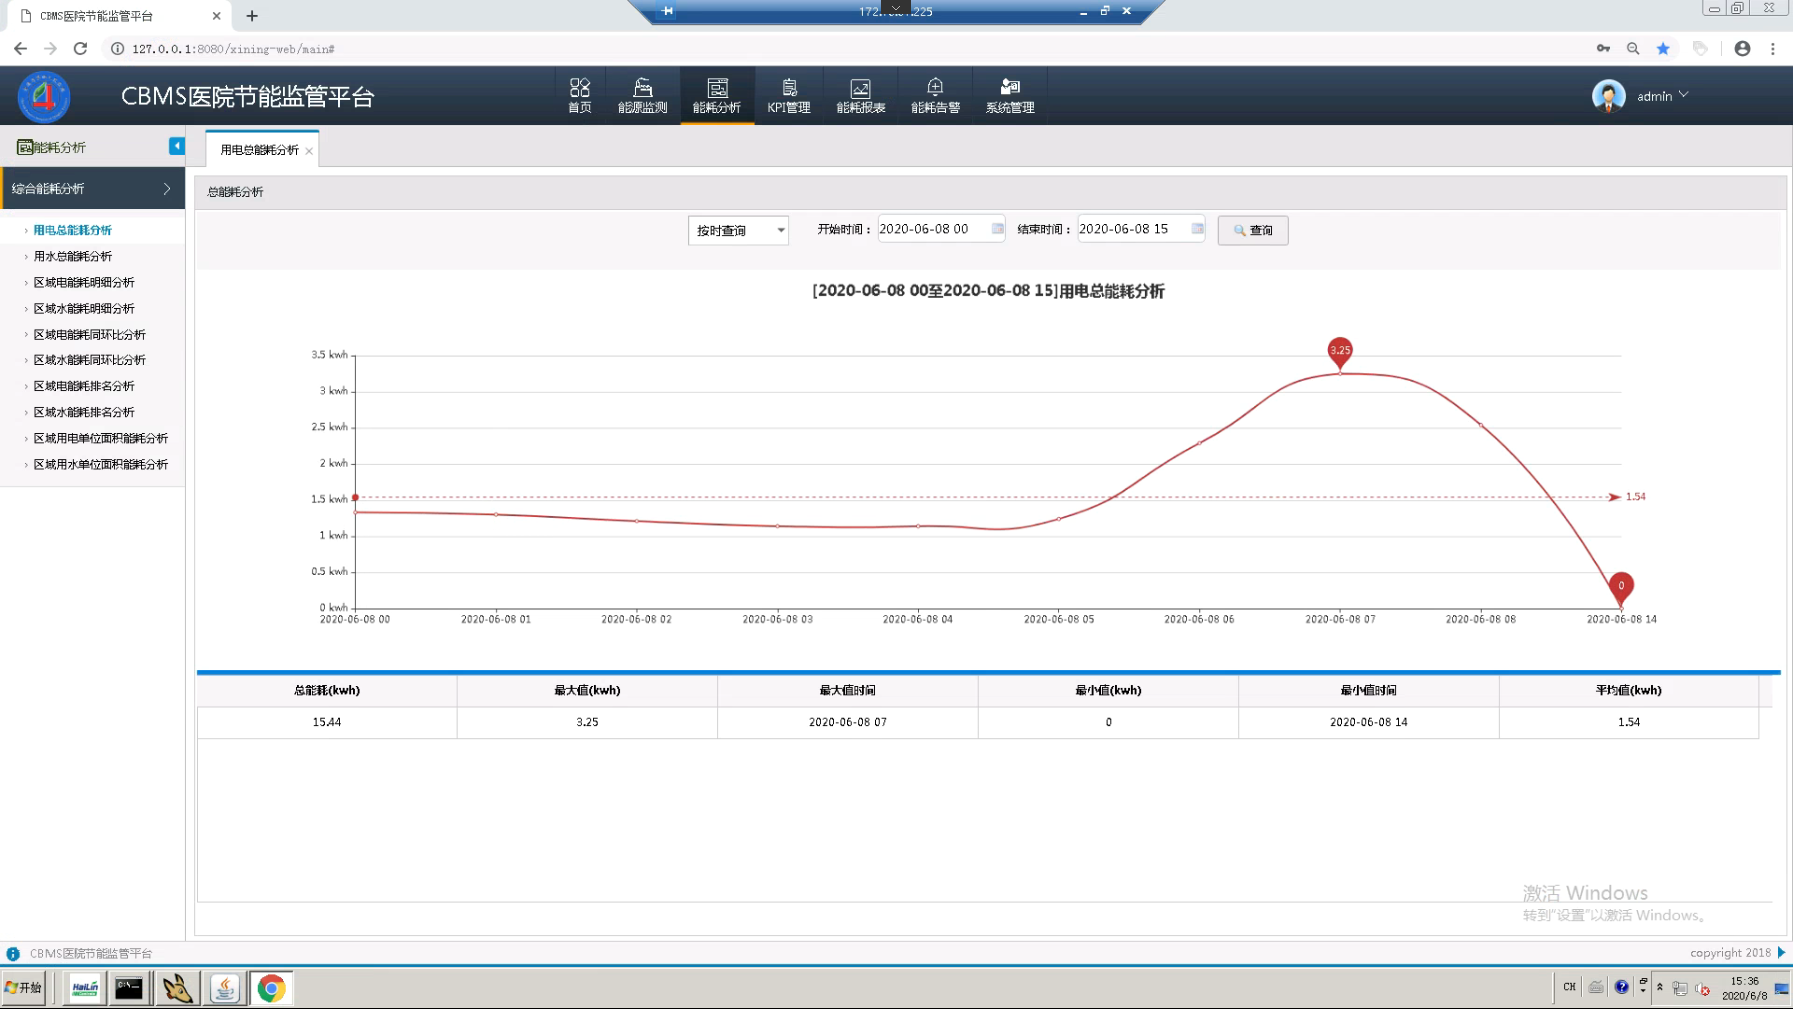Click the footer info icon

pyautogui.click(x=13, y=954)
